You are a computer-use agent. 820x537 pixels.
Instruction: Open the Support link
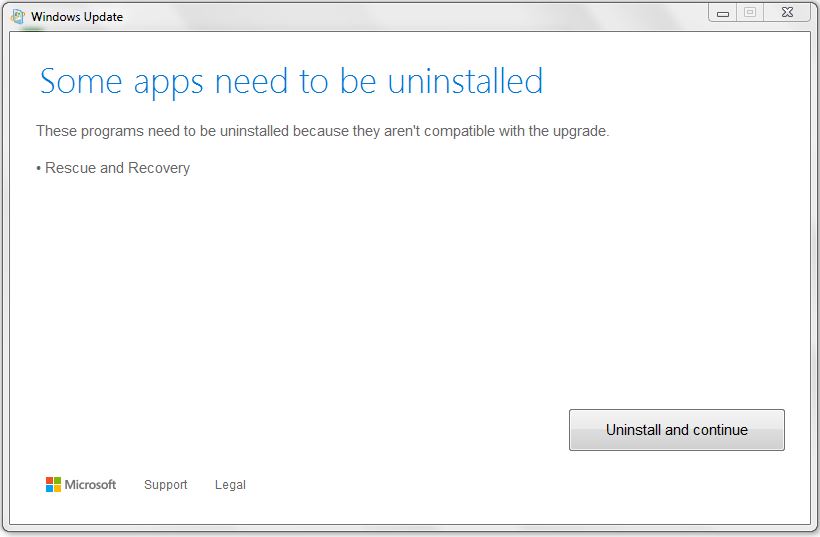[x=165, y=485]
